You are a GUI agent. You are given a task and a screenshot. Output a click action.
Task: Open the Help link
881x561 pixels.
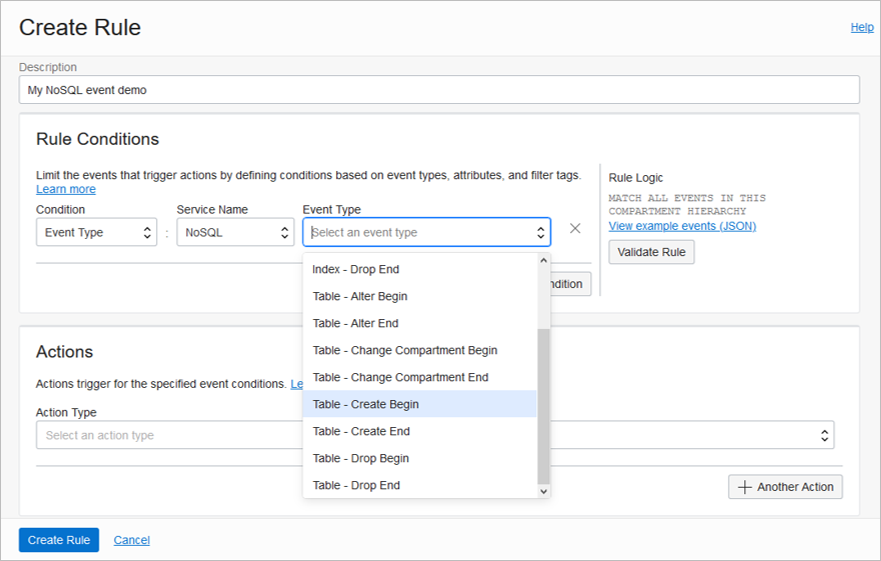(861, 27)
